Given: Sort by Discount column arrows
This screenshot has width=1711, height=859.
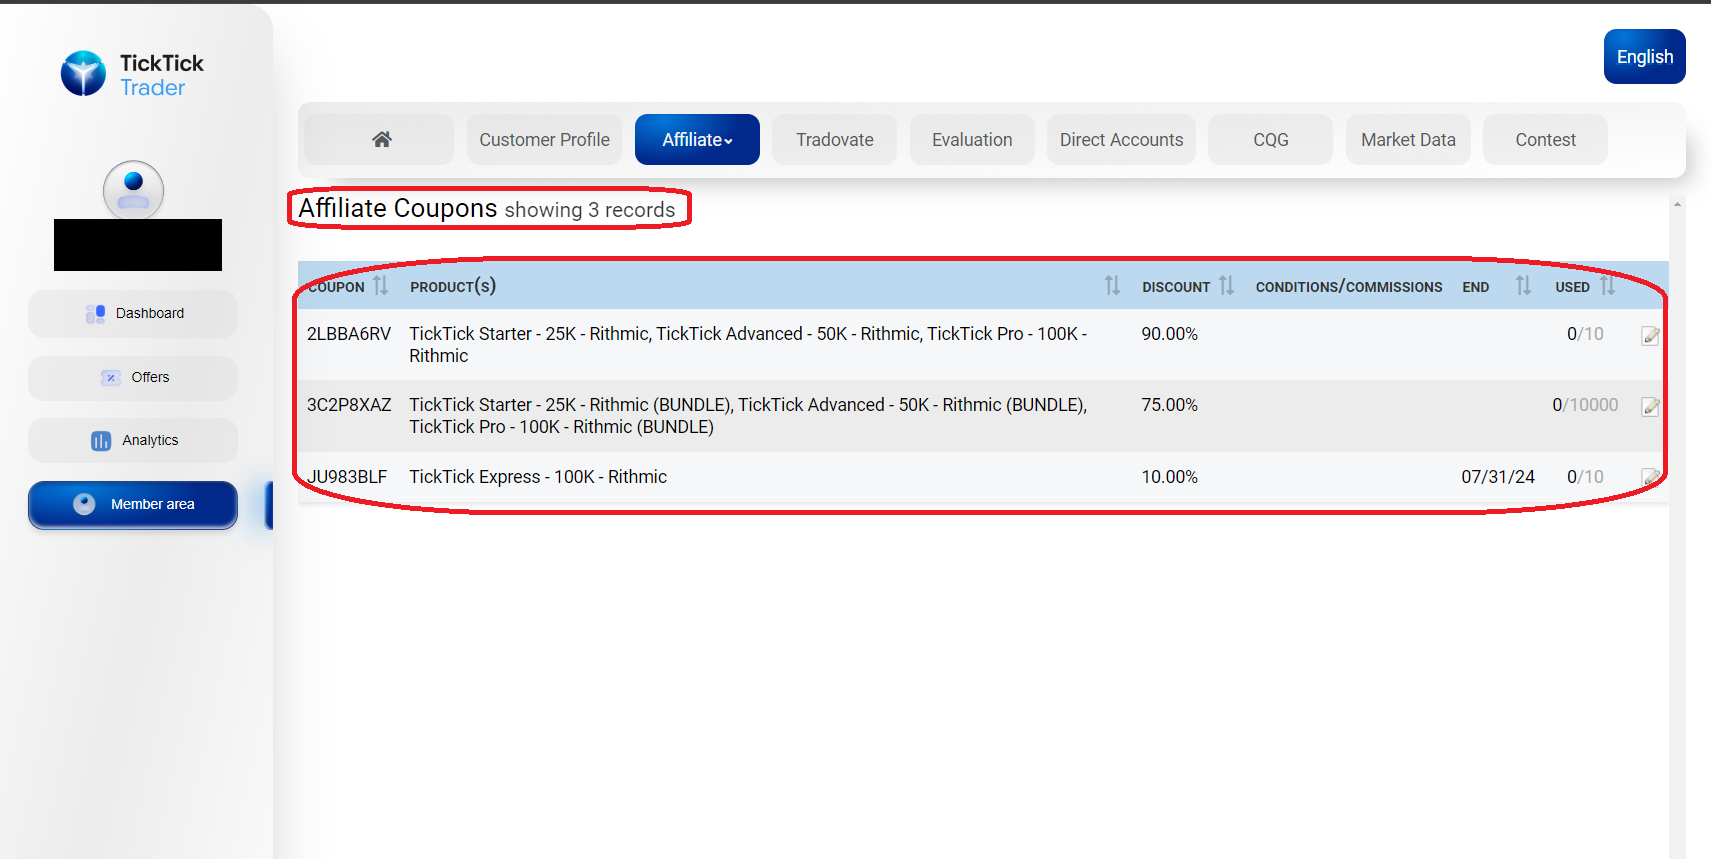Looking at the screenshot, I should click(1226, 286).
